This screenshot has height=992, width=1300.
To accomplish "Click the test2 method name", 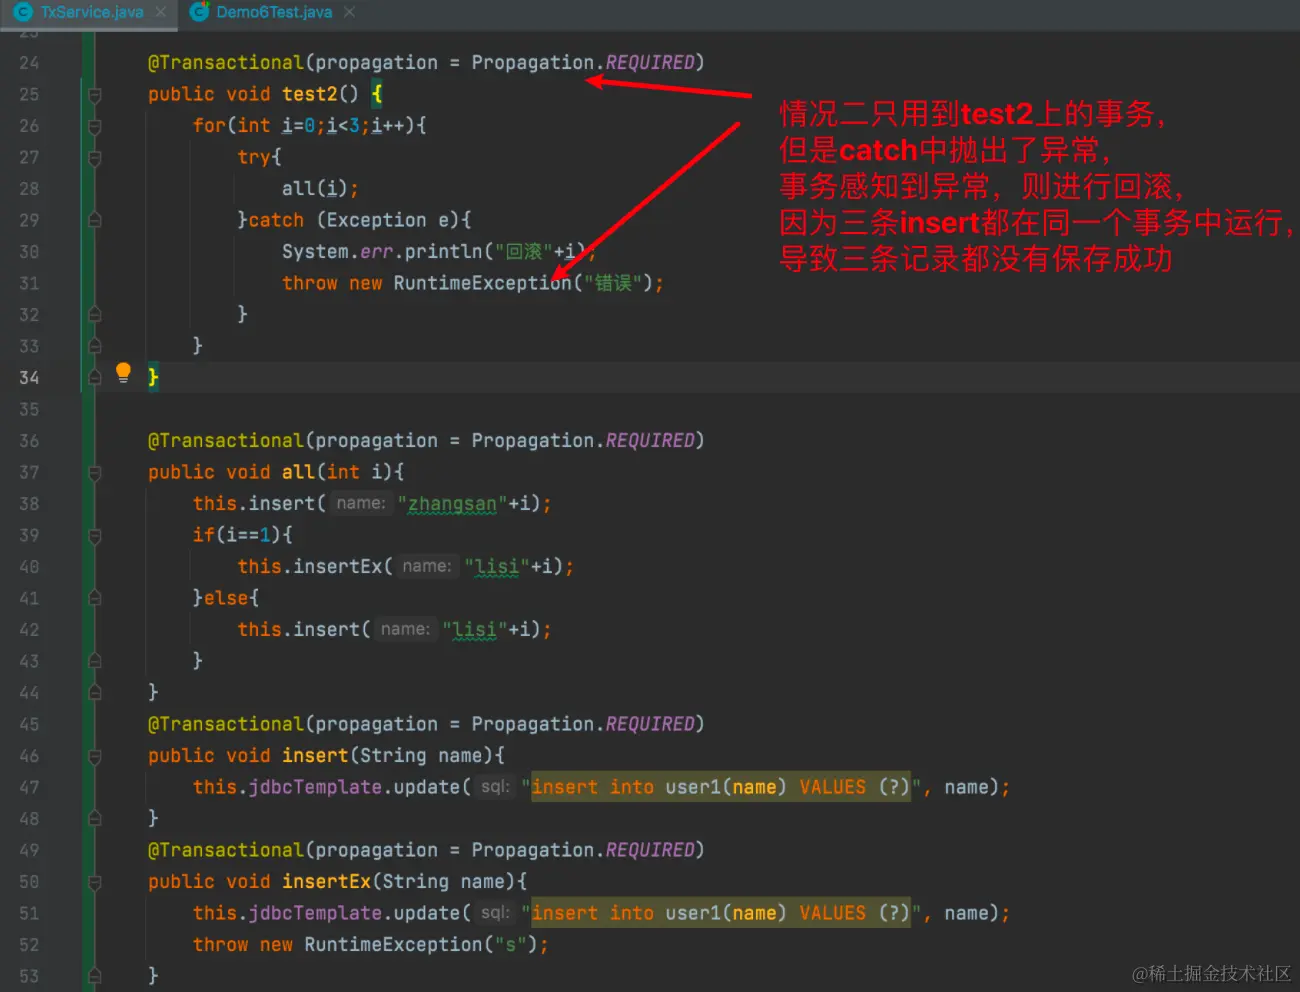I will 310,94.
